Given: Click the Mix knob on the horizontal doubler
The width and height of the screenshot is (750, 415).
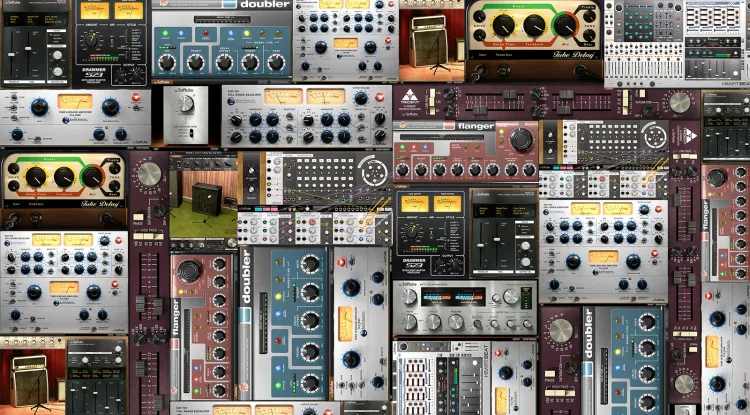Looking at the screenshot, I should (166, 63).
